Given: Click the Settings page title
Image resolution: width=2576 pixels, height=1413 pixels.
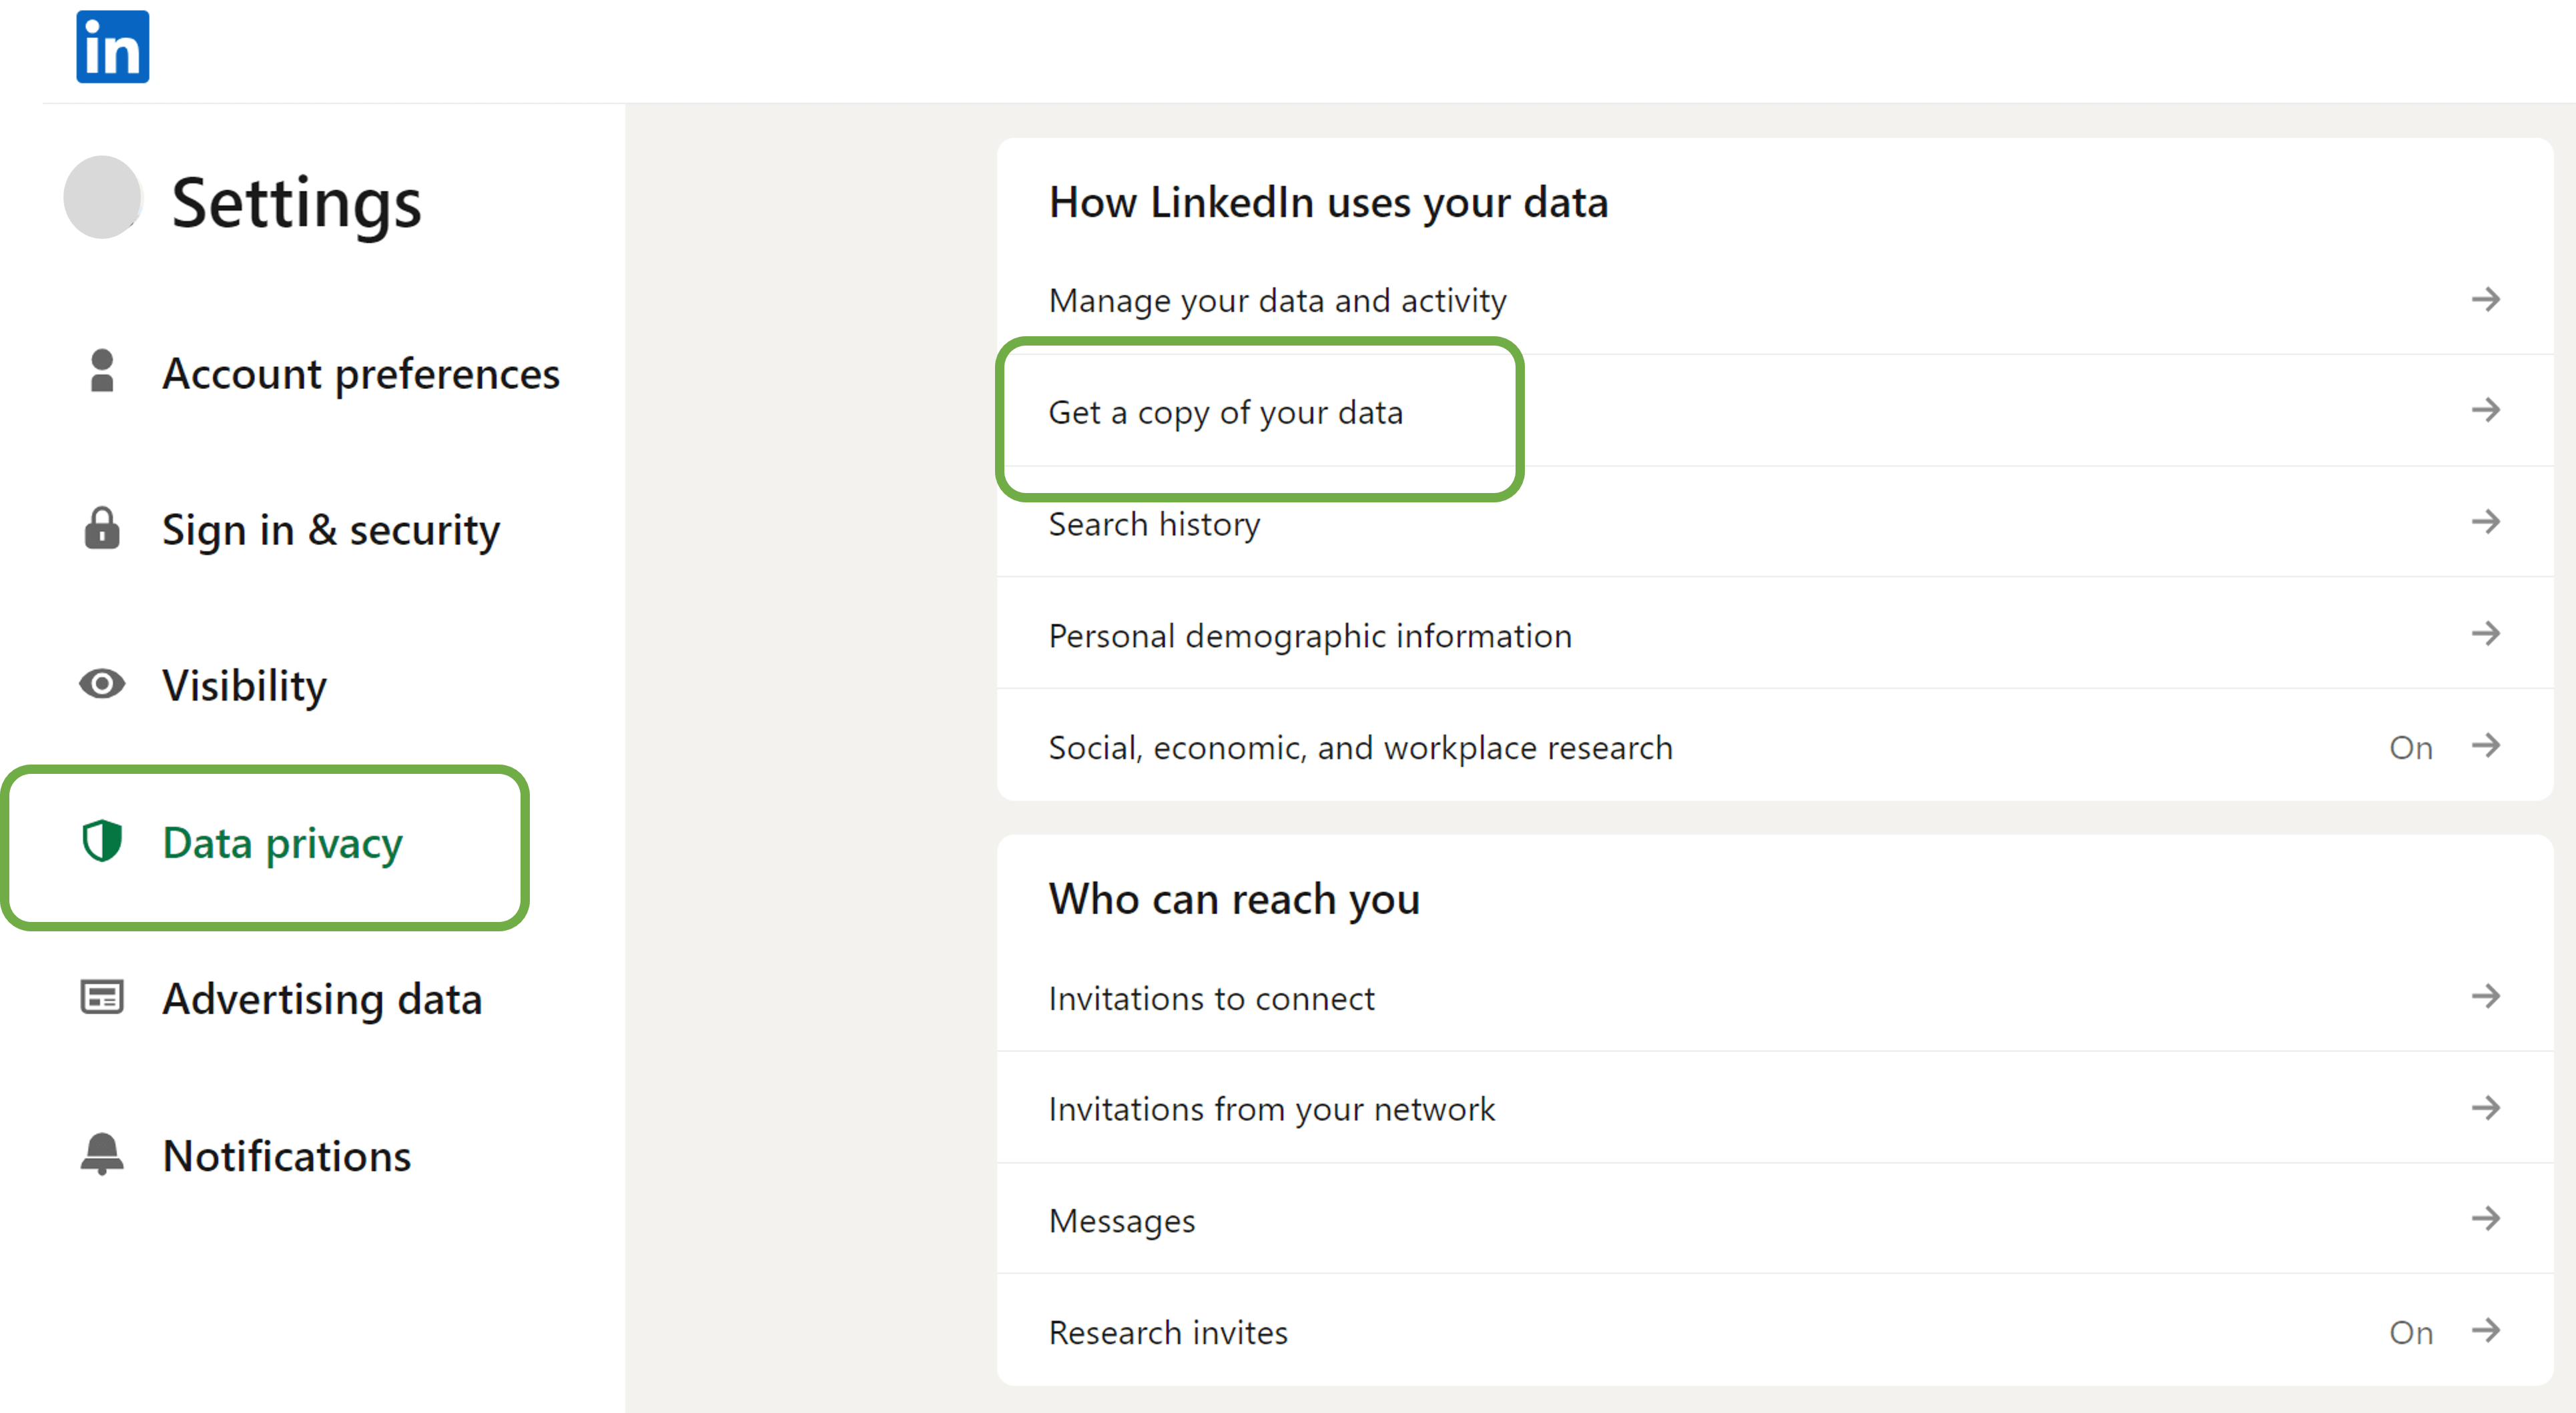Looking at the screenshot, I should point(296,204).
